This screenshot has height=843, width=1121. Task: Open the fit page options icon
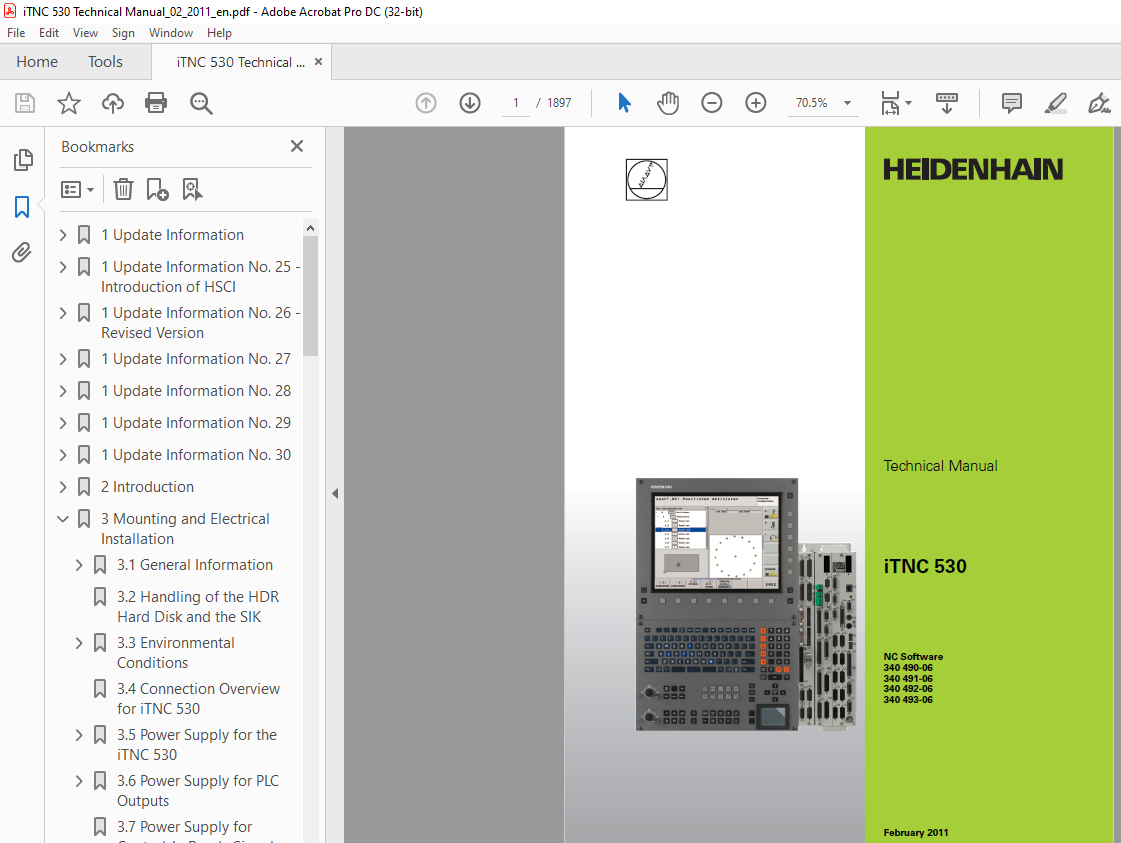(x=895, y=103)
